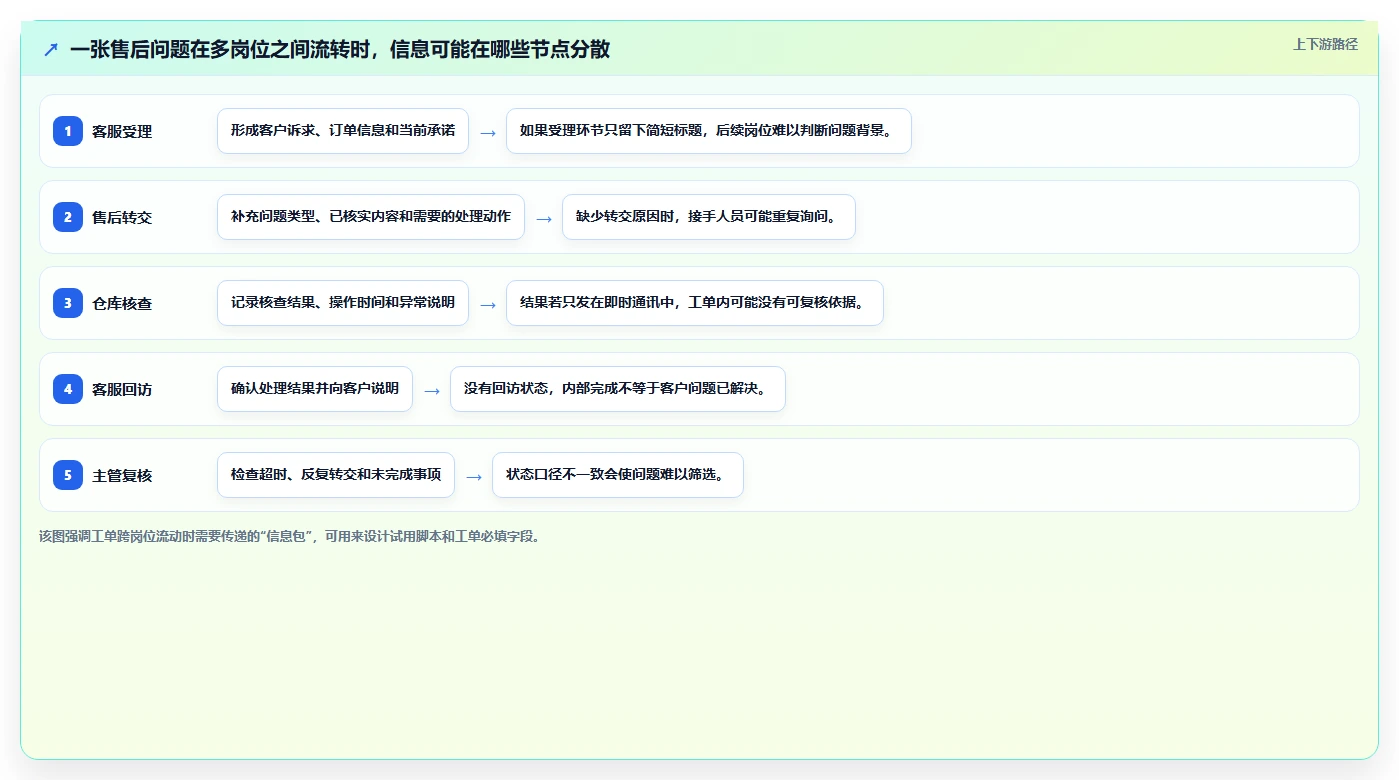This screenshot has height=780, width=1399.
Task: Select the 客服受理 step label
Action: coord(122,131)
